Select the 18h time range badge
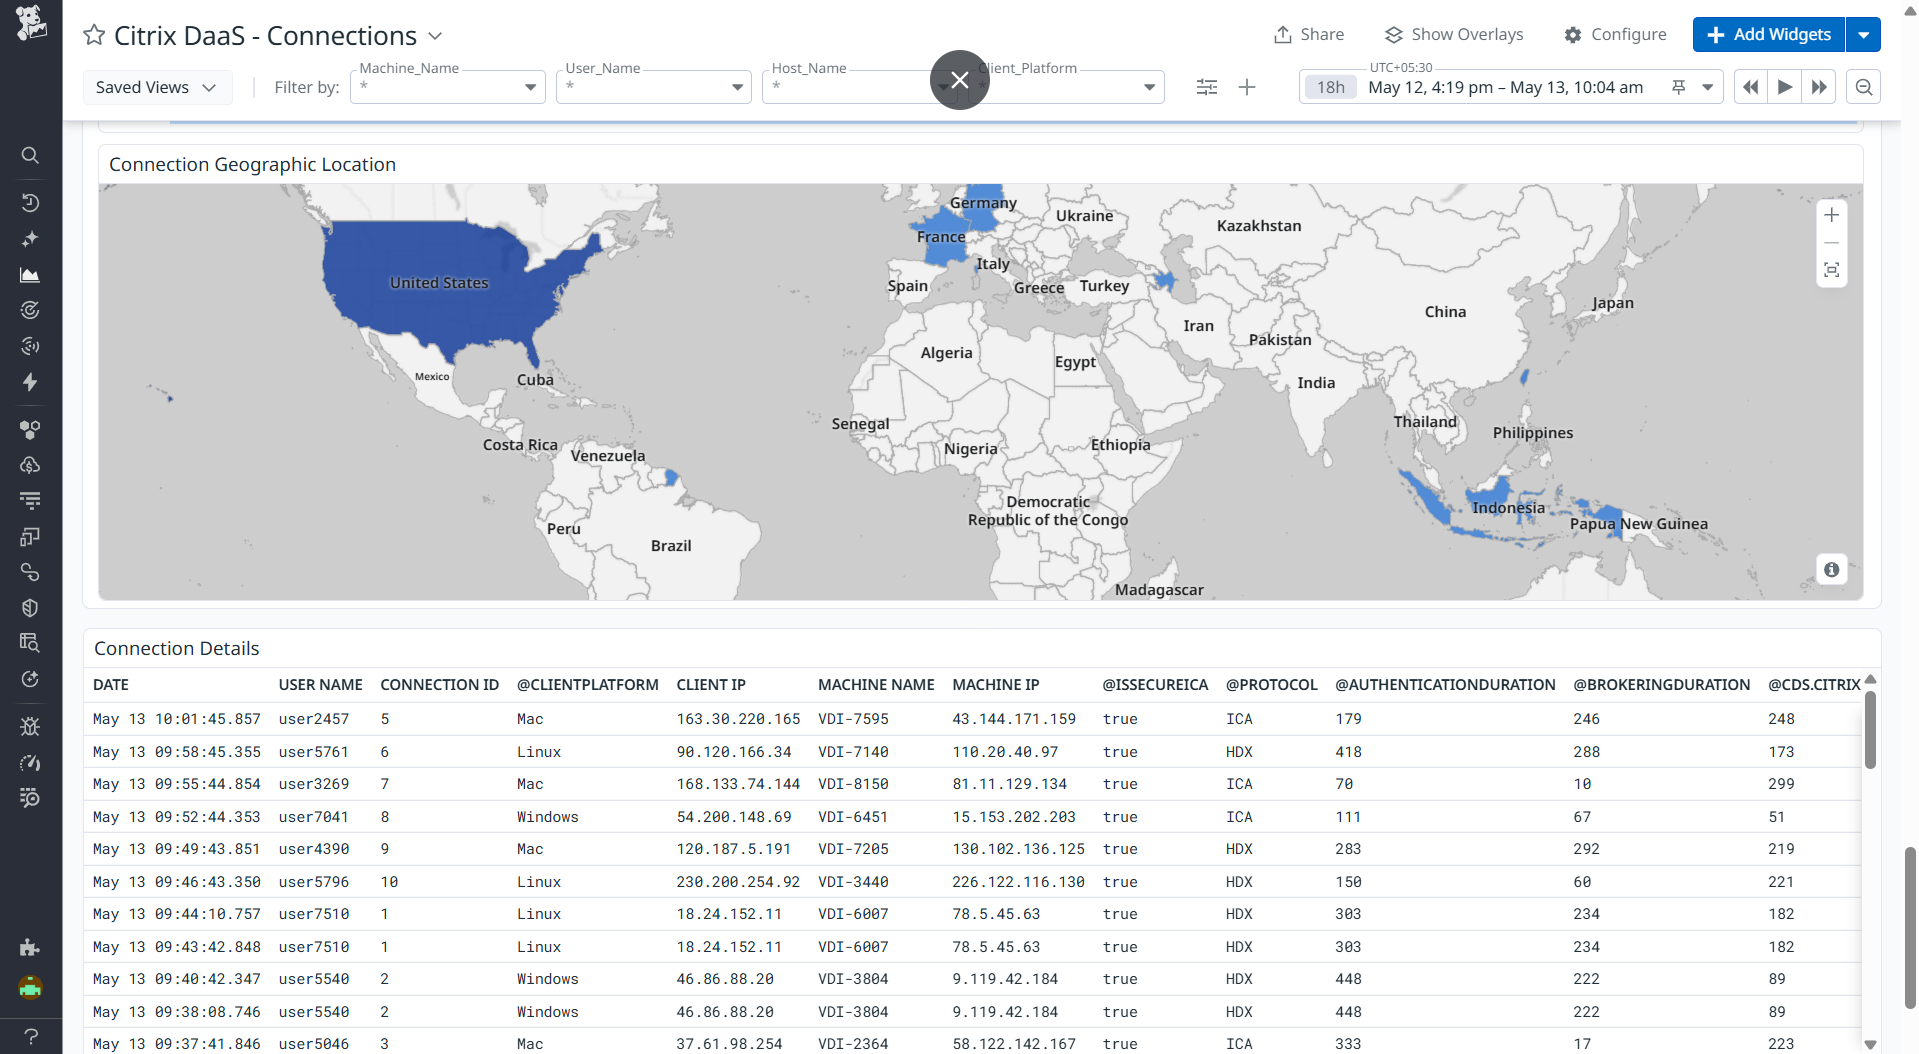The width and height of the screenshot is (1919, 1054). (x=1330, y=87)
